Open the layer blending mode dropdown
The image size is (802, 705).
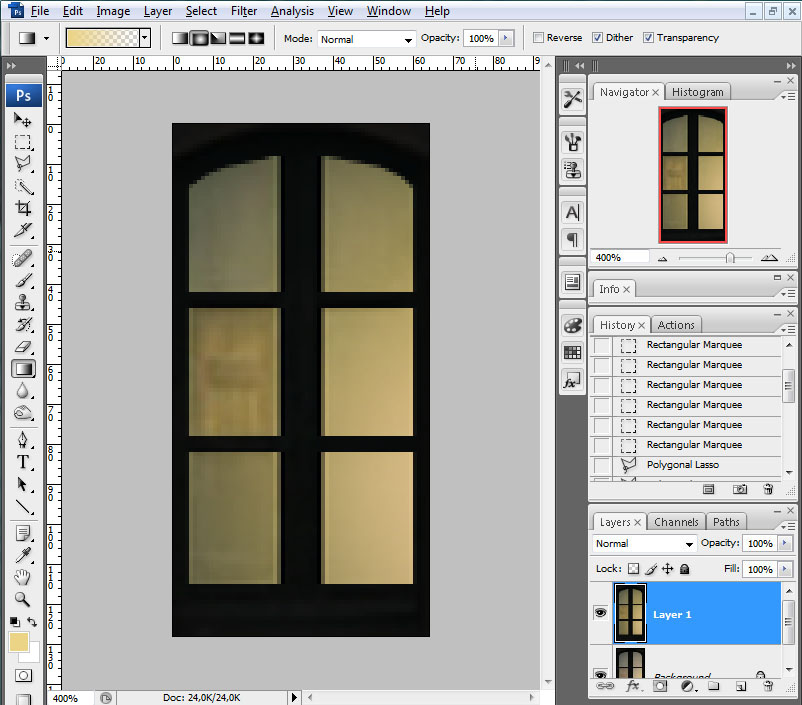[644, 544]
